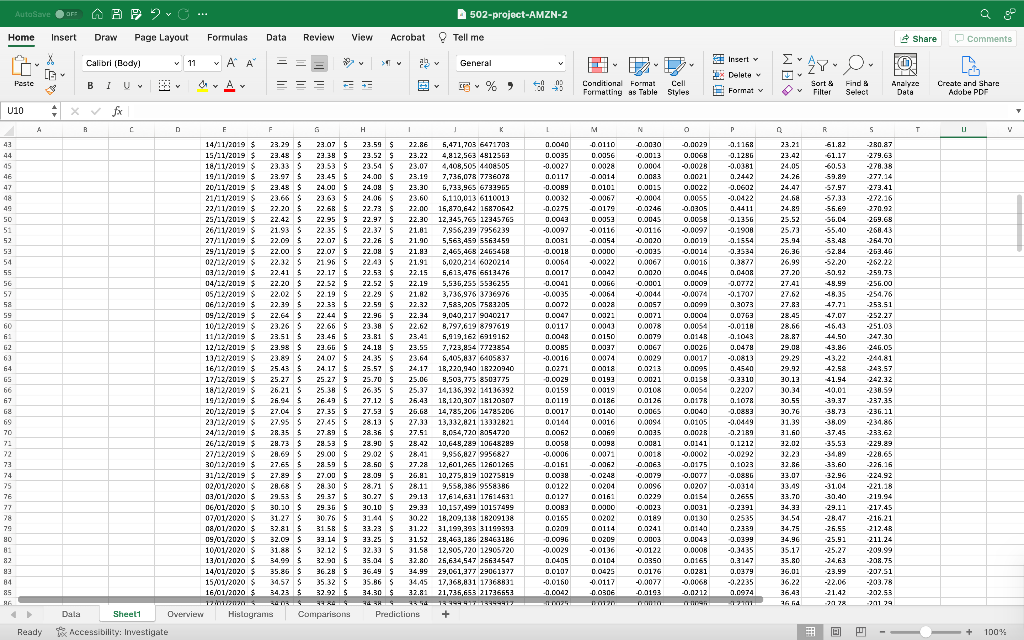The height and width of the screenshot is (640, 1024).
Task: Click the Undo arrow in title bar
Action: pos(153,13)
